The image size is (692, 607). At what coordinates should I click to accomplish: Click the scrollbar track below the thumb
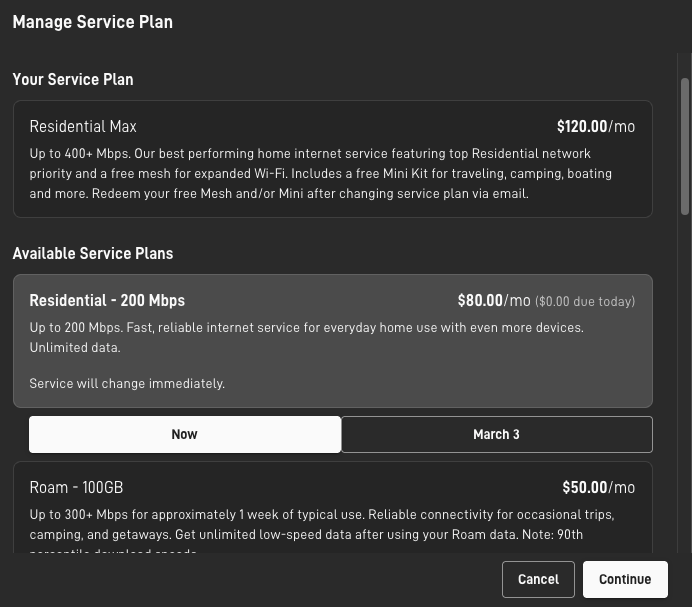(x=685, y=380)
